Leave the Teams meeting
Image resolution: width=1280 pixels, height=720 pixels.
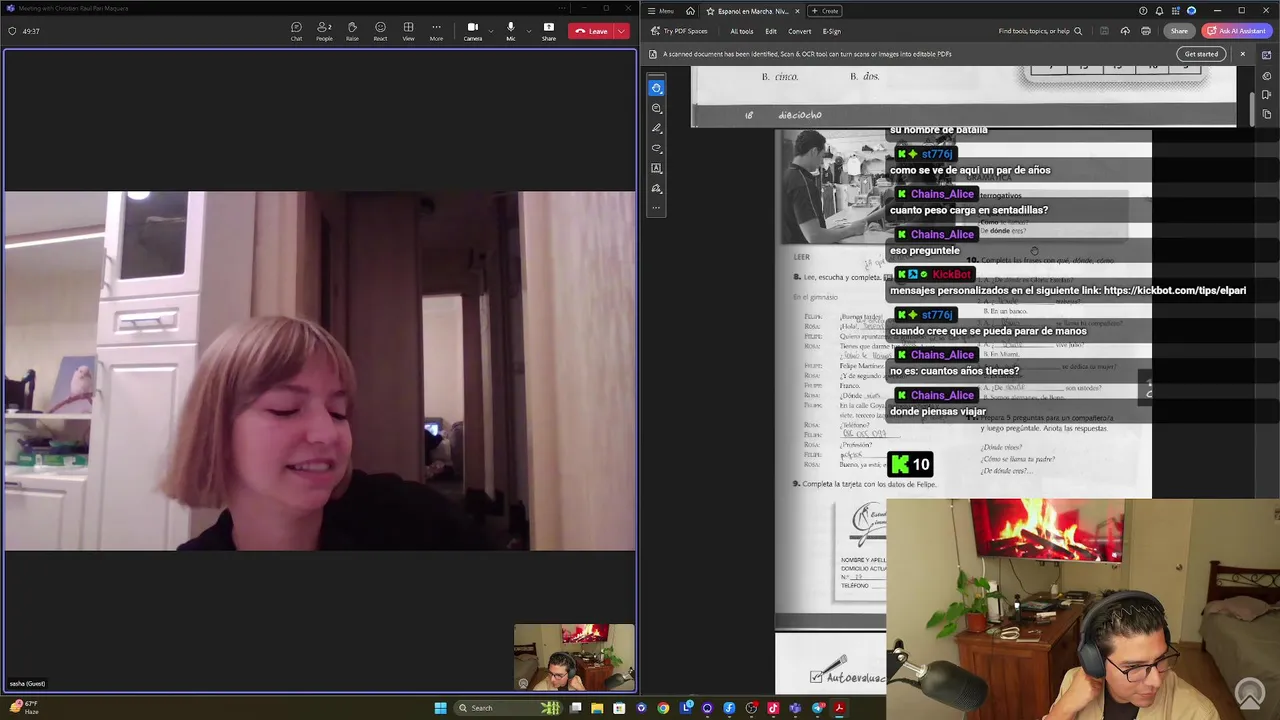pos(591,31)
